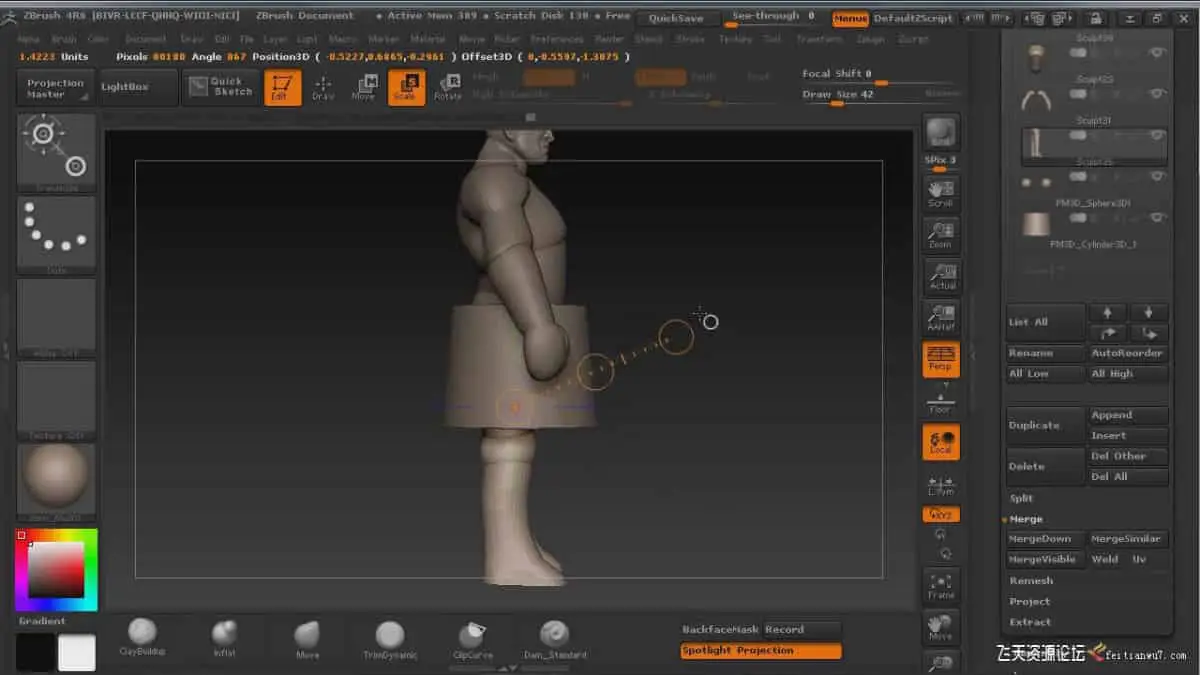The image size is (1200, 675).
Task: Click the Scroll canvas navigation icon
Action: click(x=940, y=193)
